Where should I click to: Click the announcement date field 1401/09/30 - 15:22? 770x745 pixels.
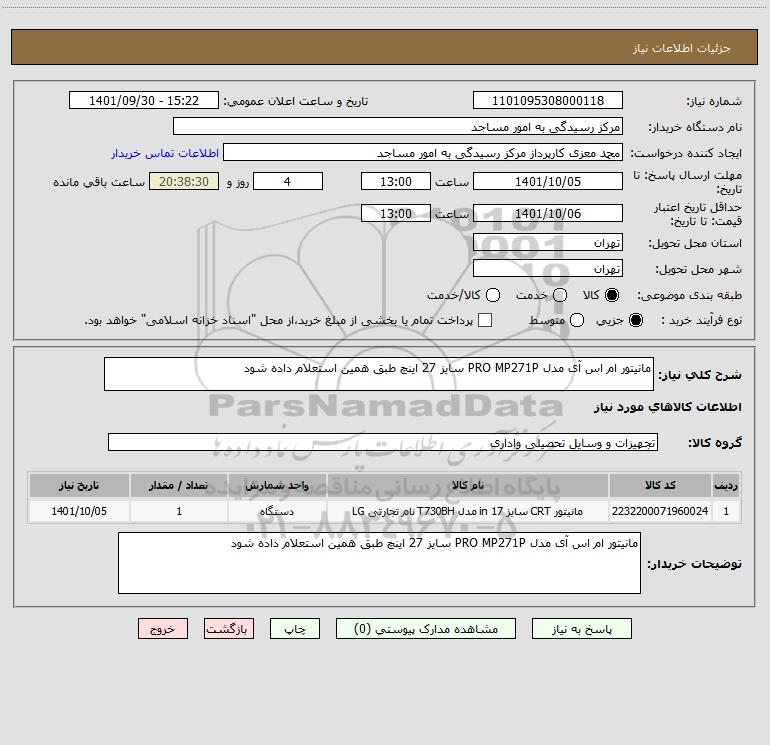coord(144,101)
